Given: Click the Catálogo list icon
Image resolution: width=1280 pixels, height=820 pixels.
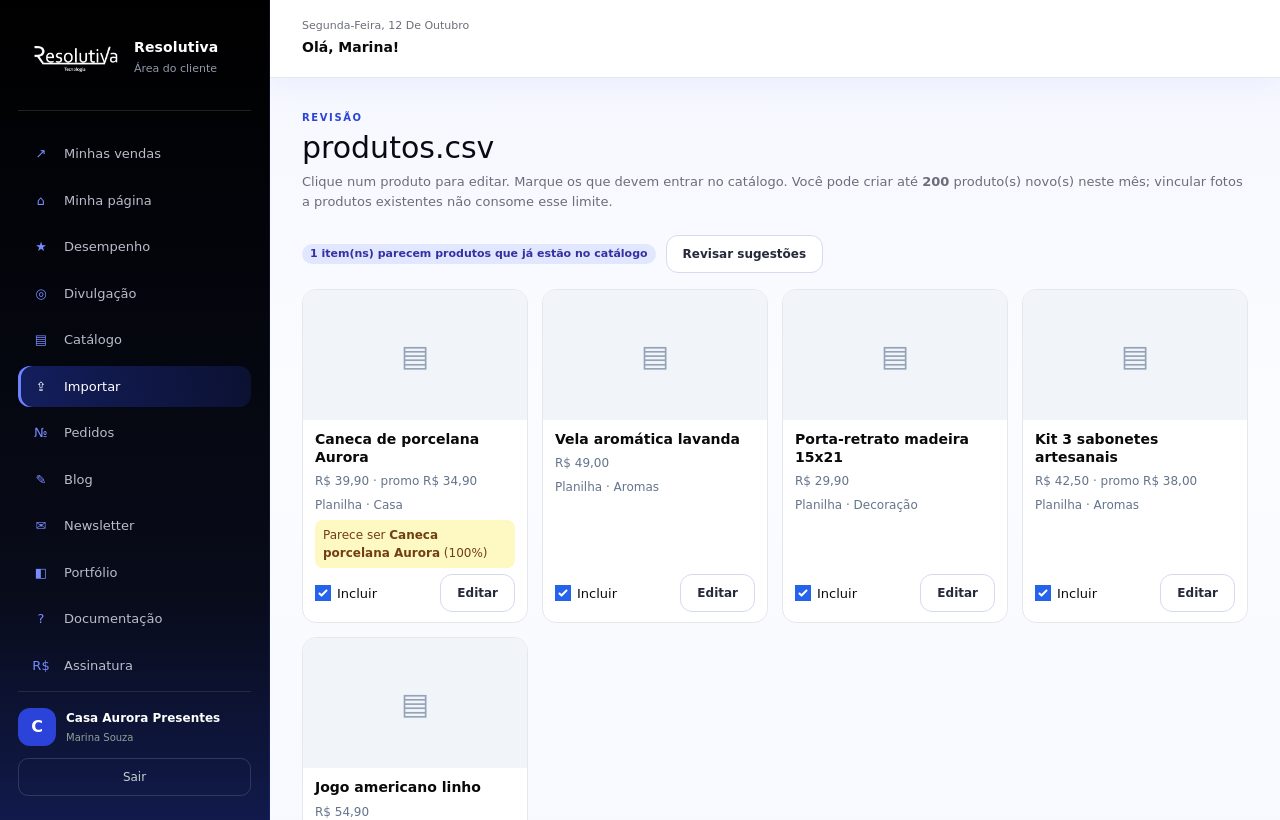Looking at the screenshot, I should point(41,340).
